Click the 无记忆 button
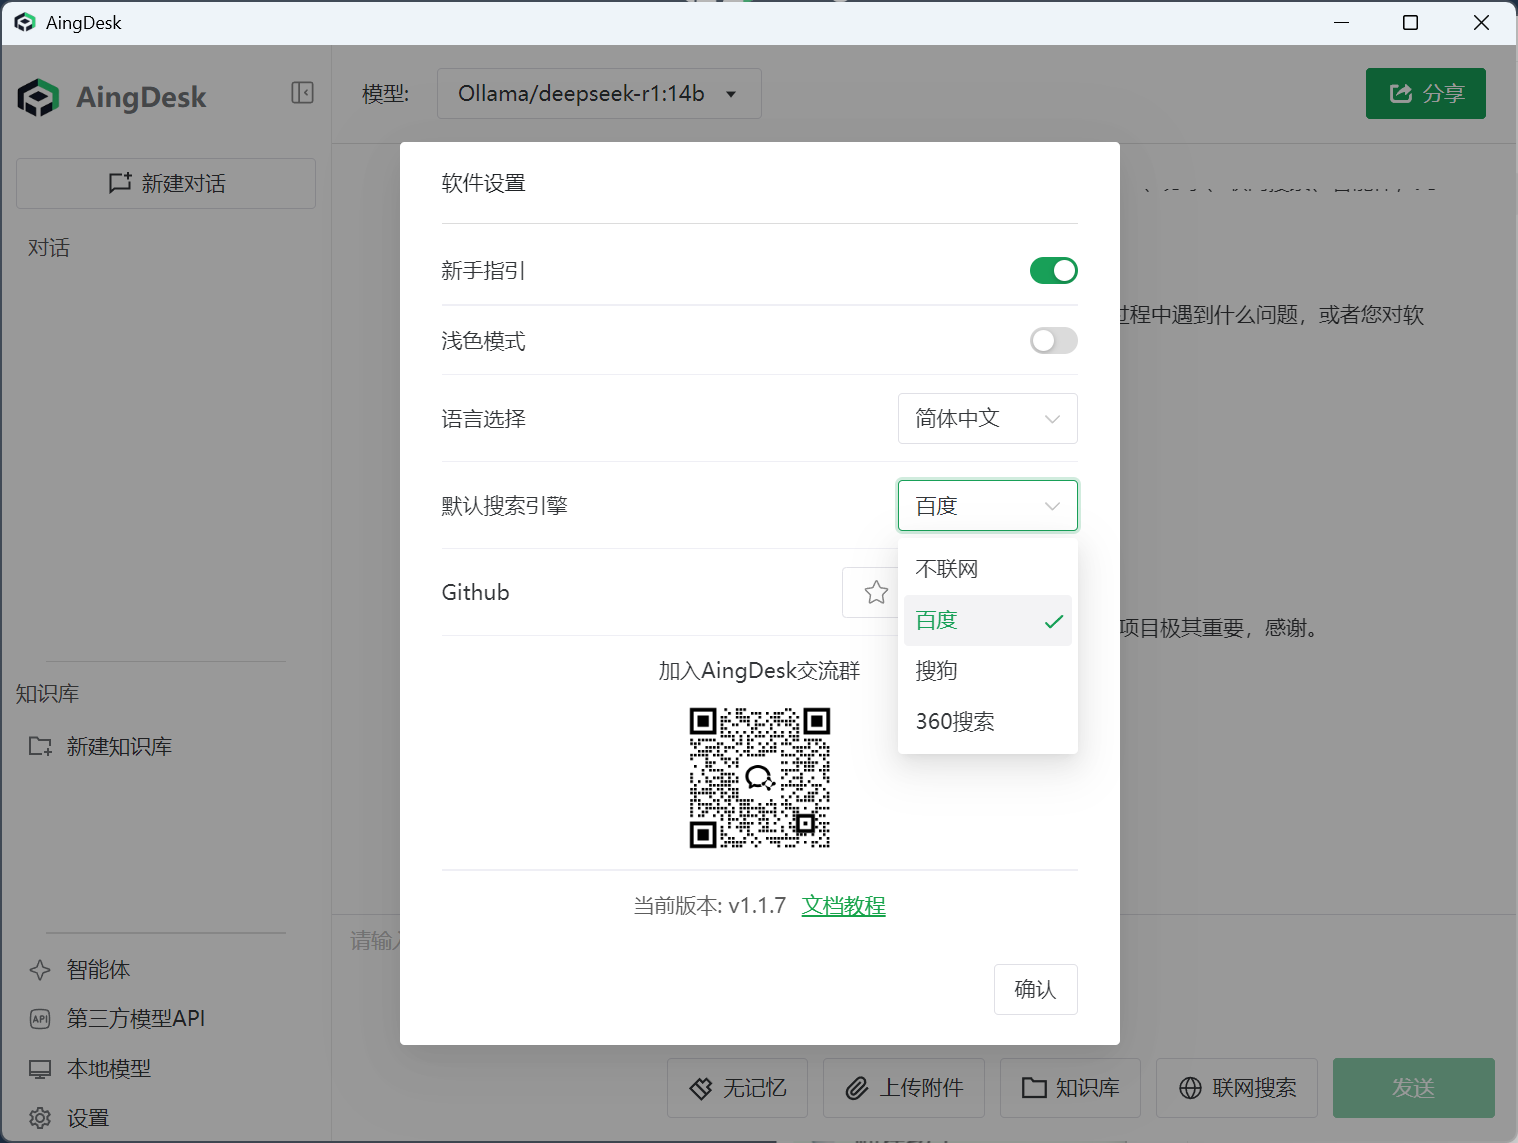Screen dimensions: 1518x1143 (x=738, y=1088)
